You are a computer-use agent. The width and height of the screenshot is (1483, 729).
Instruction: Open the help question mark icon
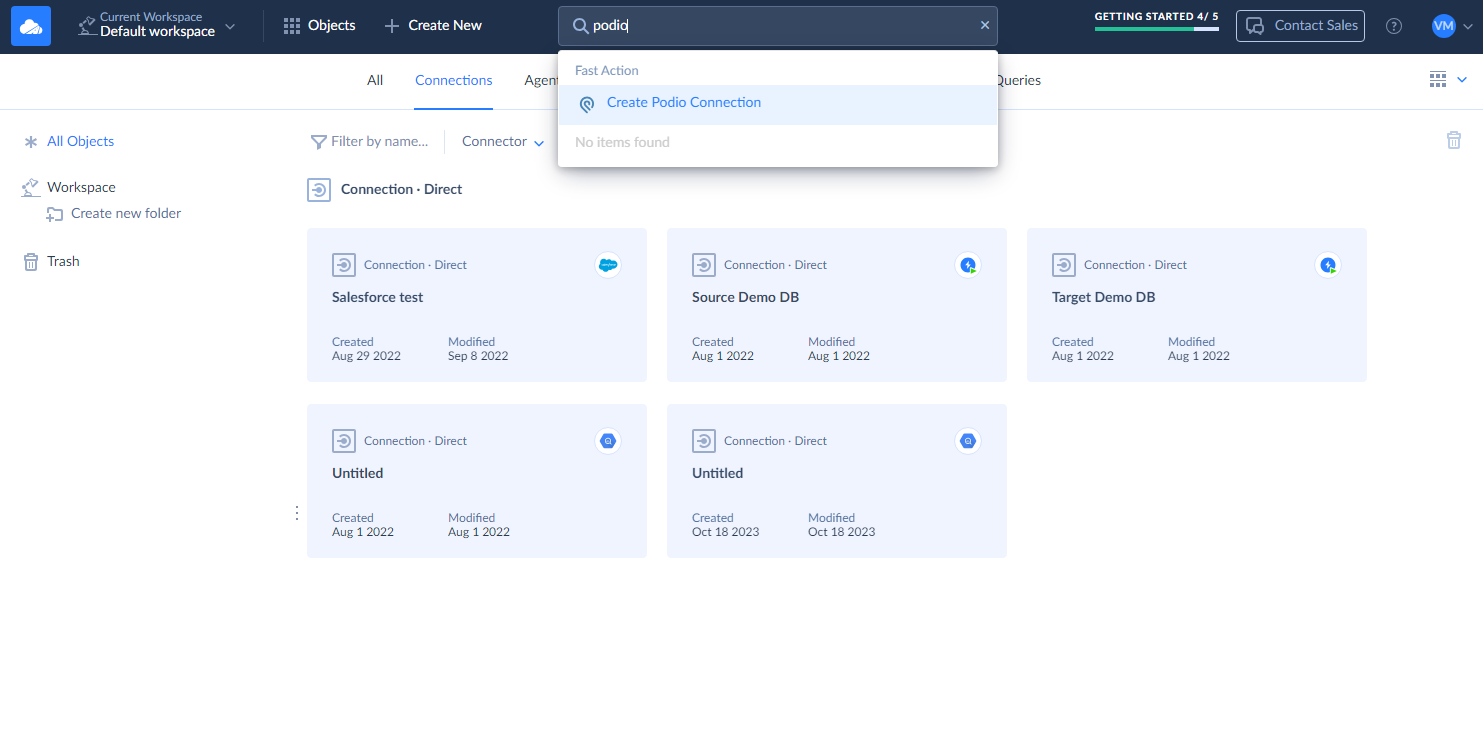1393,26
